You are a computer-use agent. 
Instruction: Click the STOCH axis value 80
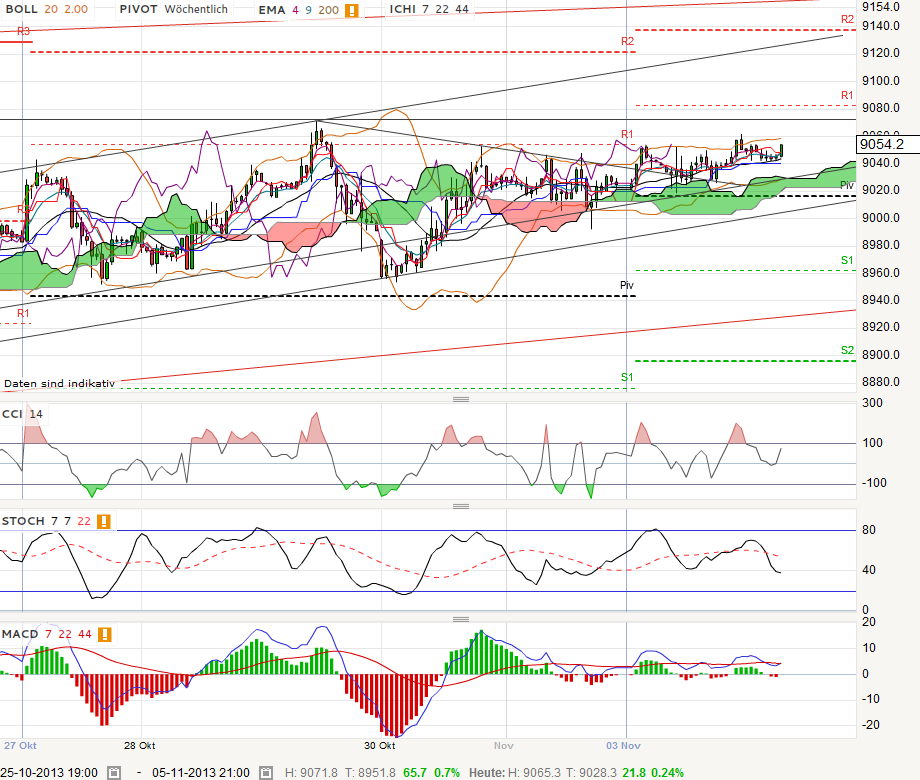tap(869, 530)
